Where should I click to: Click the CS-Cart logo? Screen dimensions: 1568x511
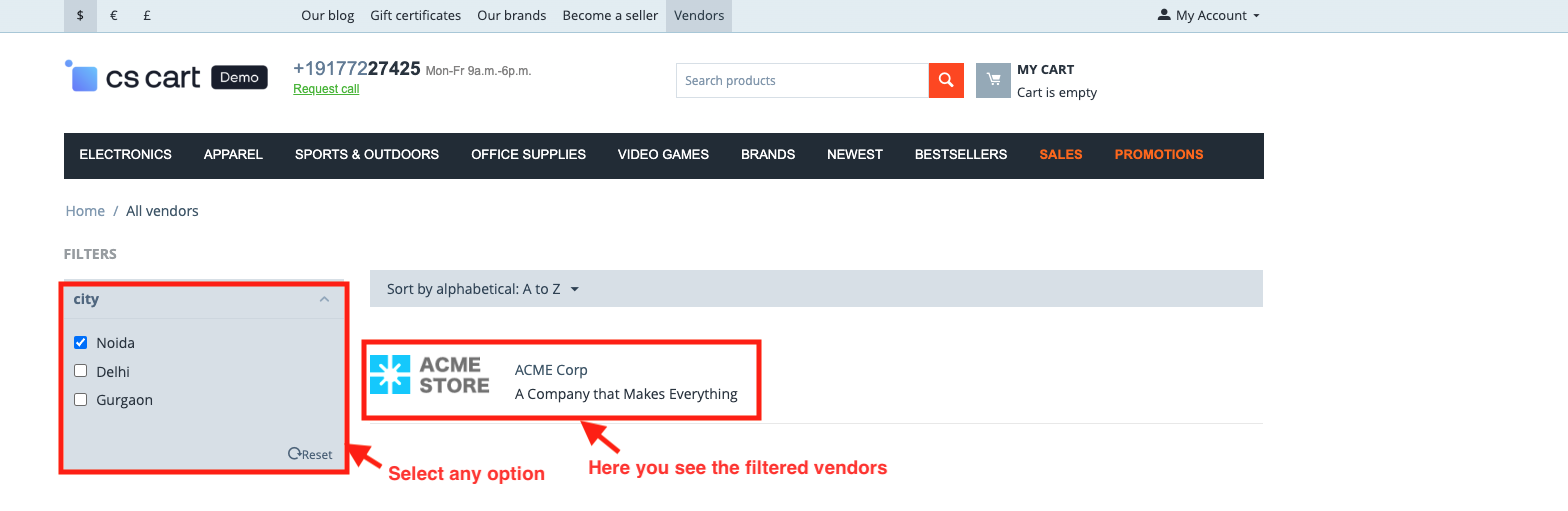[133, 77]
